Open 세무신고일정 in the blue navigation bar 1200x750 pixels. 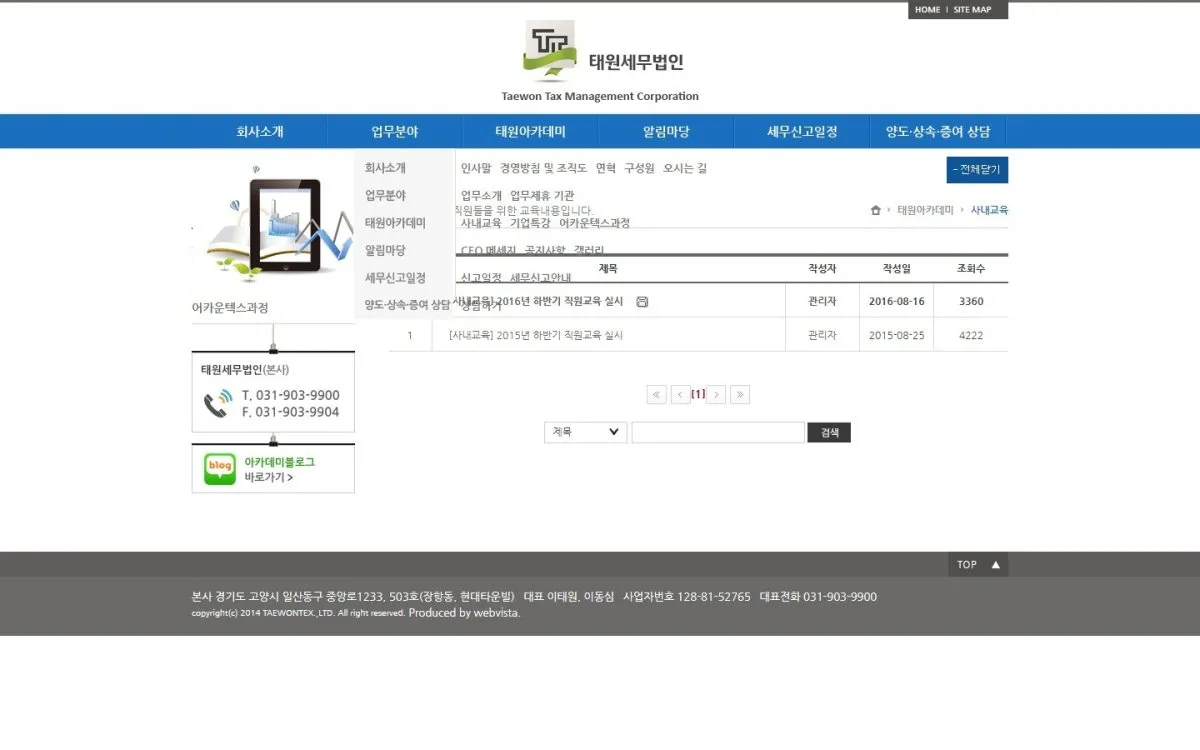(x=802, y=131)
